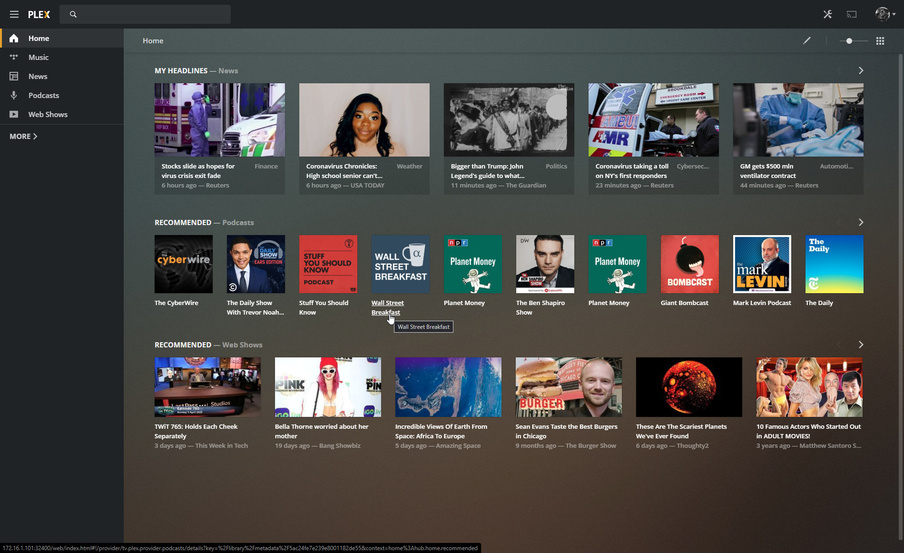
Task: Focus the search input field
Action: (145, 14)
